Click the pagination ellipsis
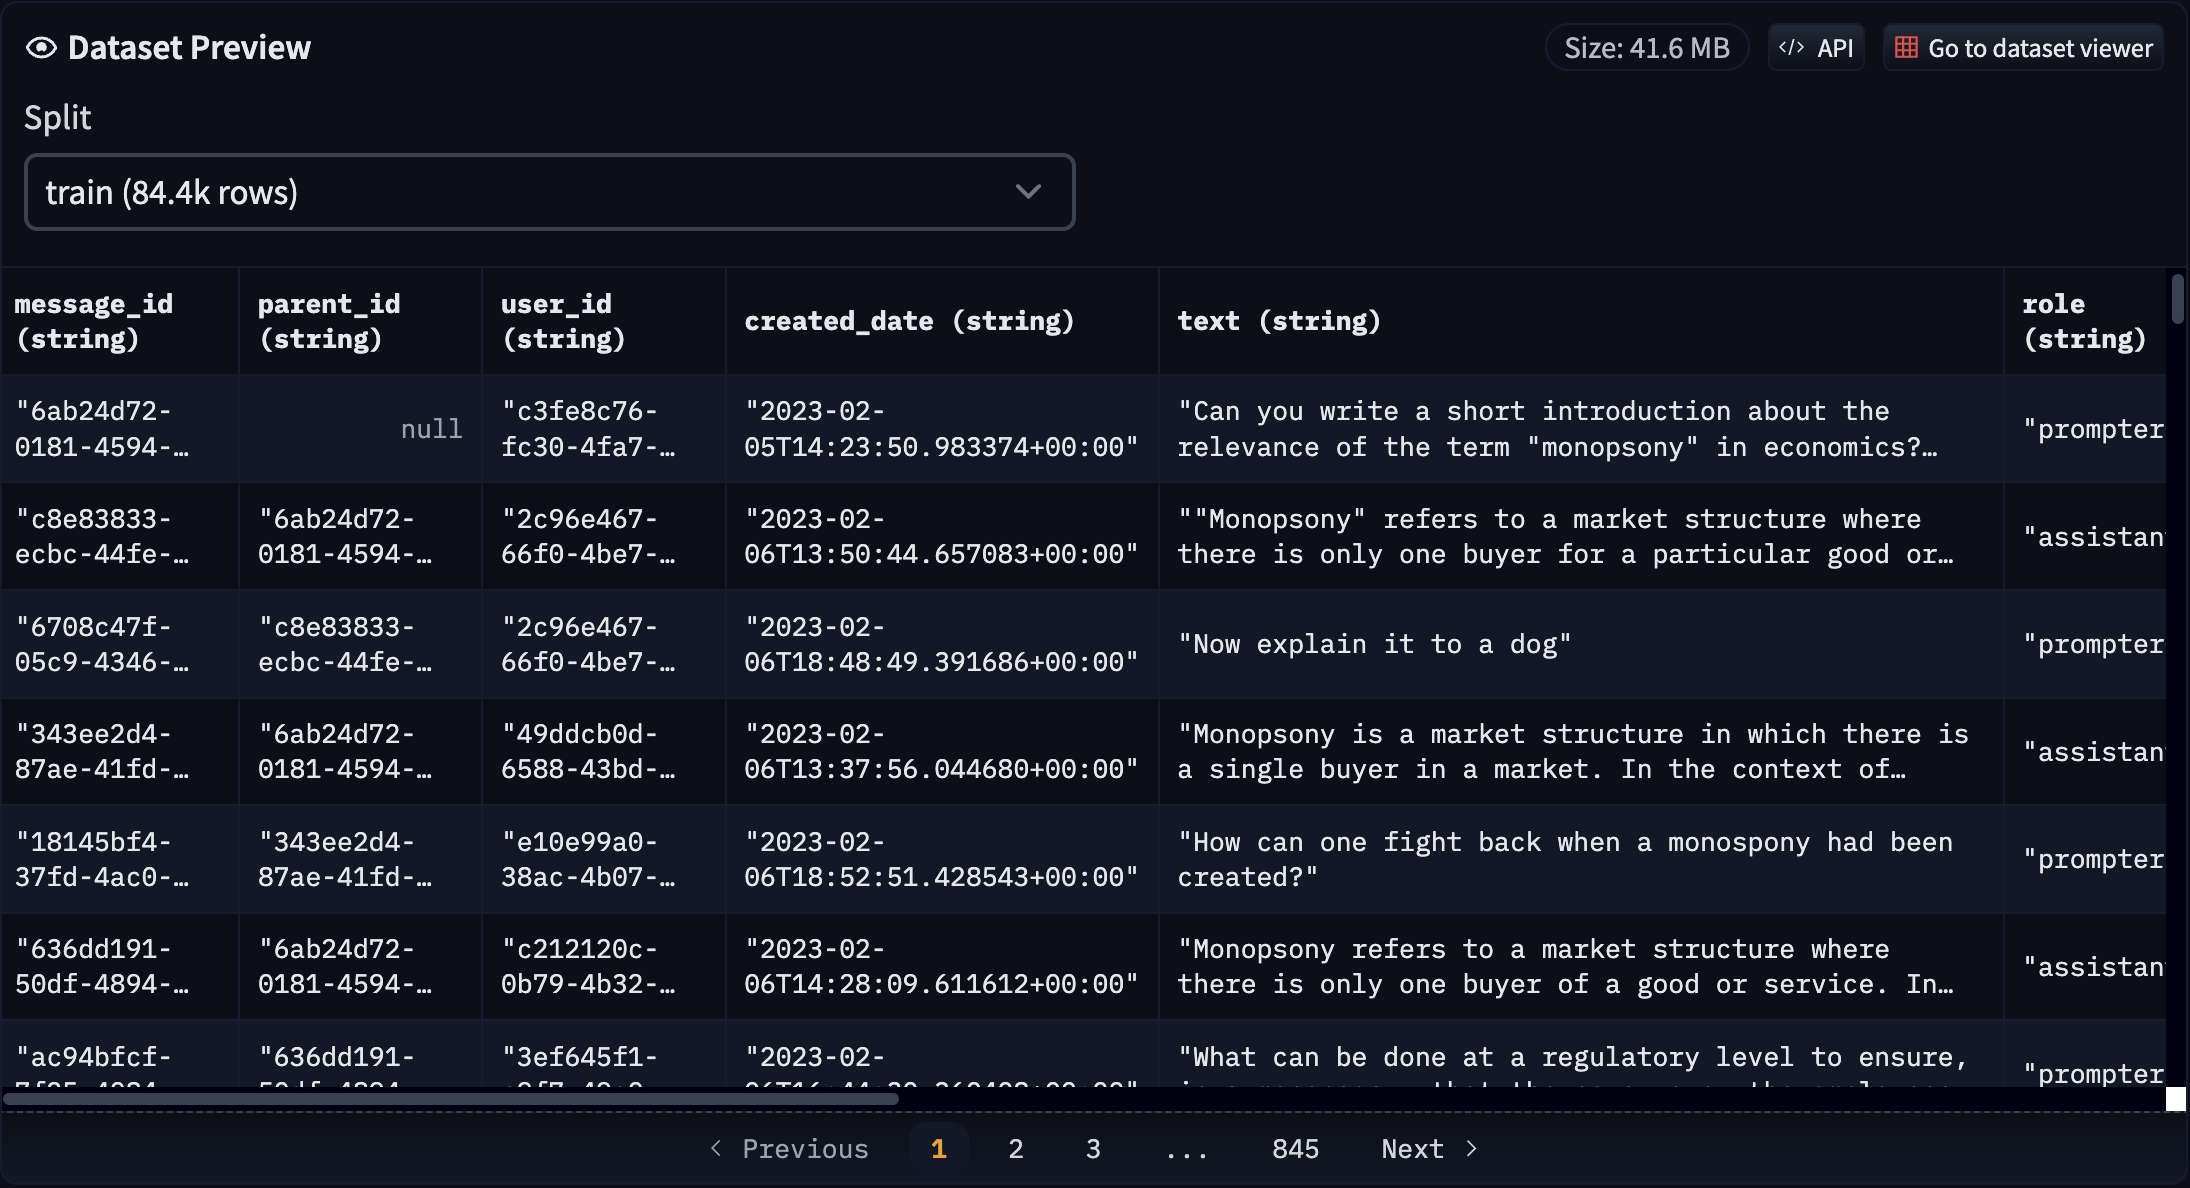Viewport: 2190px width, 1188px height. (x=1186, y=1148)
